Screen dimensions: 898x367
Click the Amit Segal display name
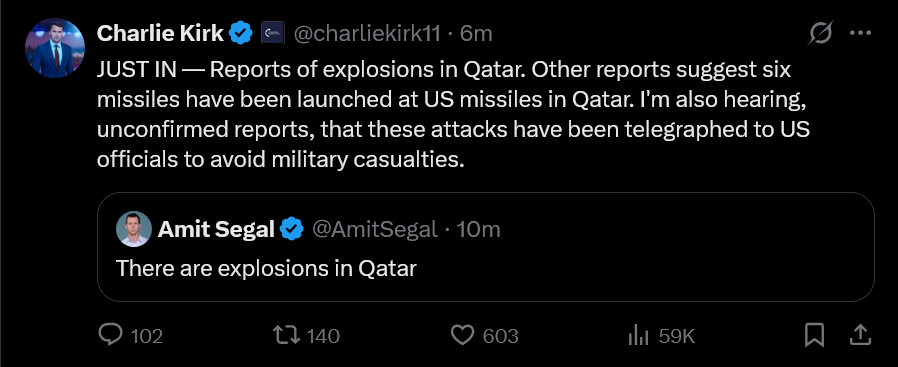point(216,229)
